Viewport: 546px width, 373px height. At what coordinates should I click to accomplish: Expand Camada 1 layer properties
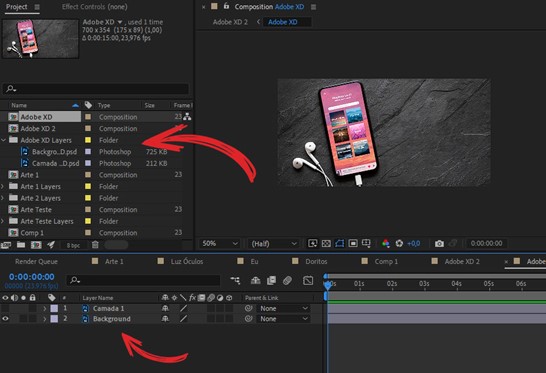(45, 308)
